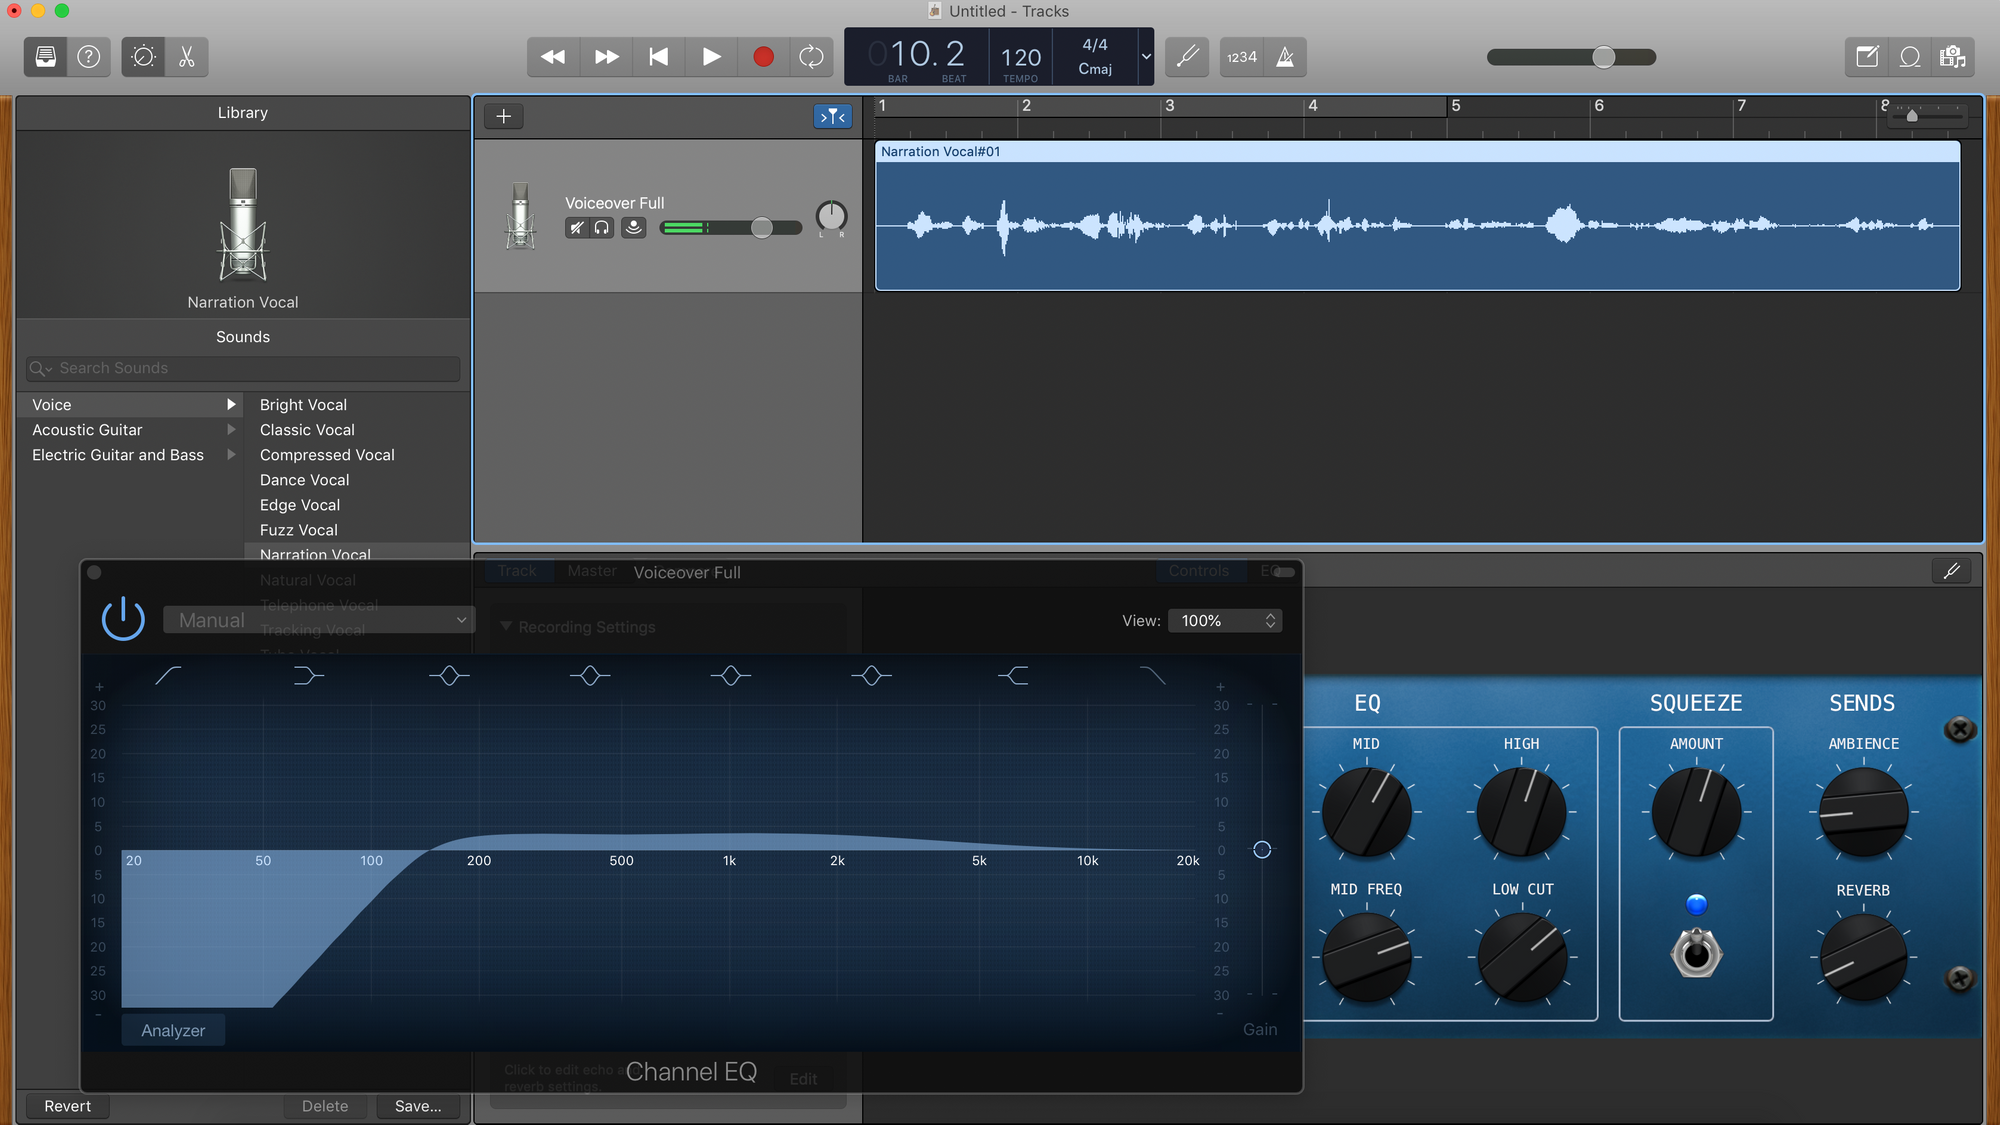Toggle Channel EQ power button
The image size is (2000, 1125).
pyautogui.click(x=123, y=620)
